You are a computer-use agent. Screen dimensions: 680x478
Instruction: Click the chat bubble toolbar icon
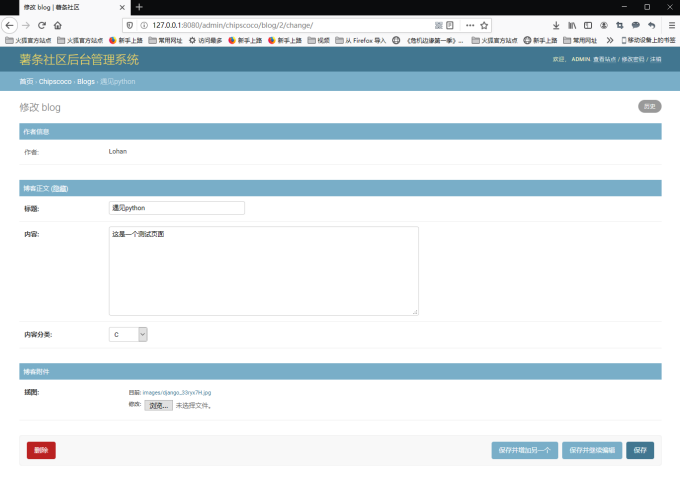point(636,26)
